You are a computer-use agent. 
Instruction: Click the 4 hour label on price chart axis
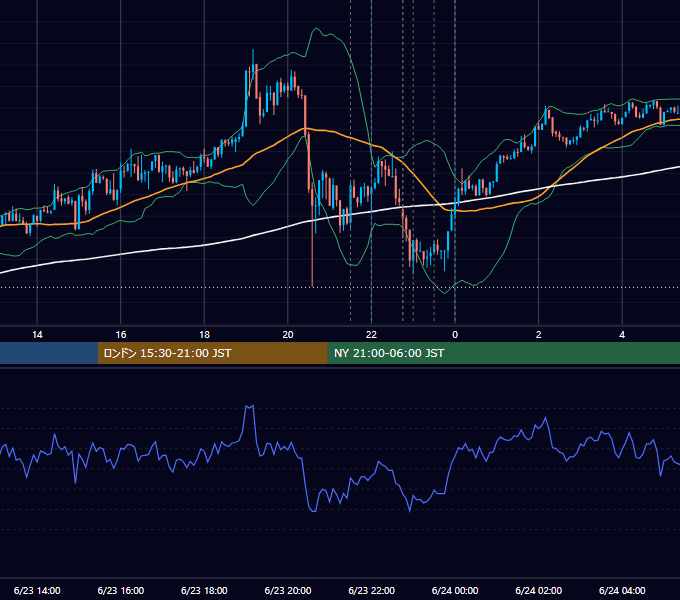click(622, 335)
